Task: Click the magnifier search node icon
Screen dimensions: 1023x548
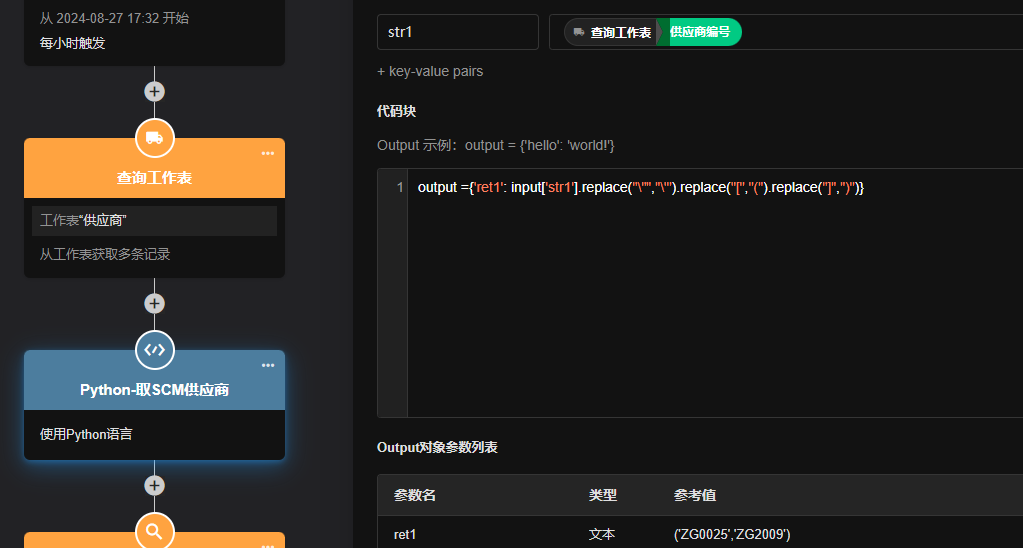Action: click(154, 531)
